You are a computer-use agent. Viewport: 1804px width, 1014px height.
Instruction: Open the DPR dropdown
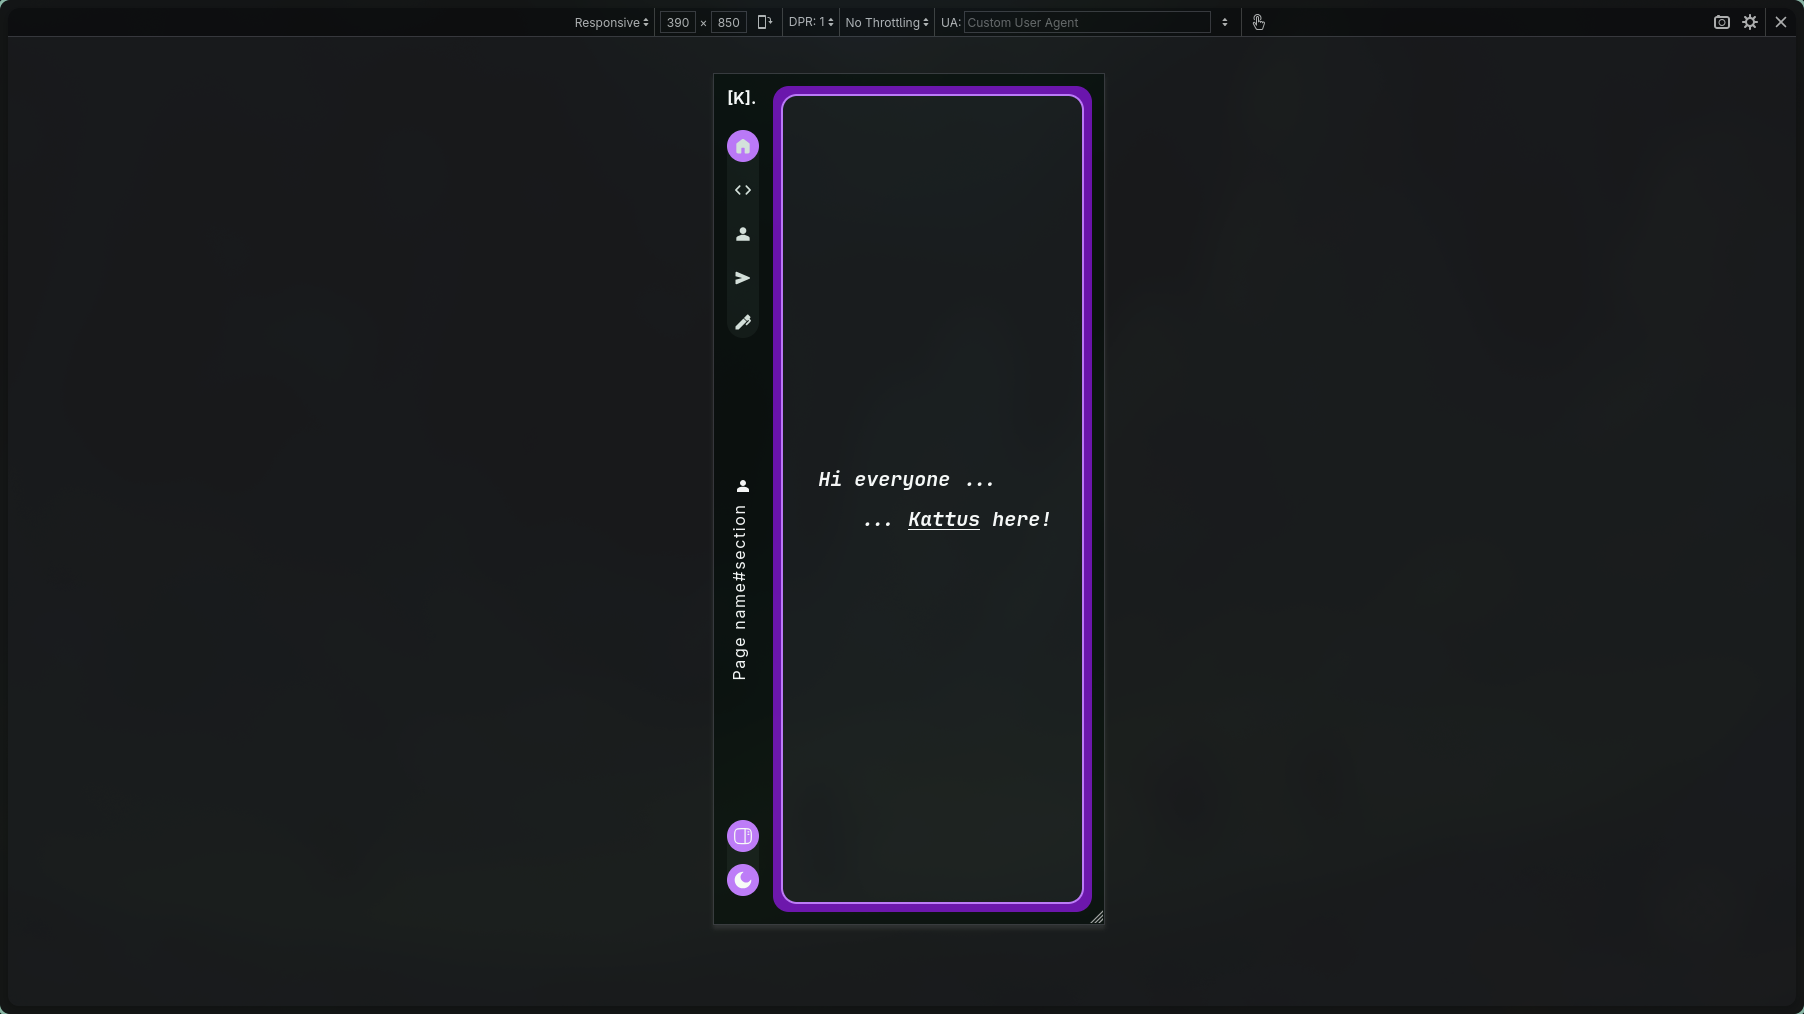[x=811, y=22]
